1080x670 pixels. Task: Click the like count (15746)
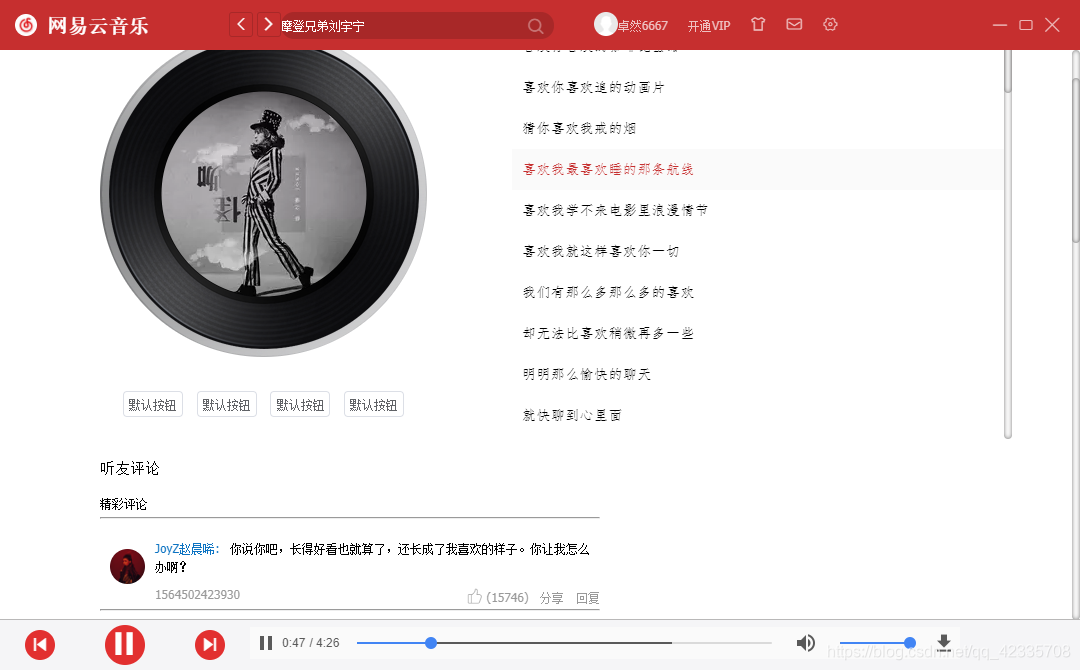coord(508,598)
